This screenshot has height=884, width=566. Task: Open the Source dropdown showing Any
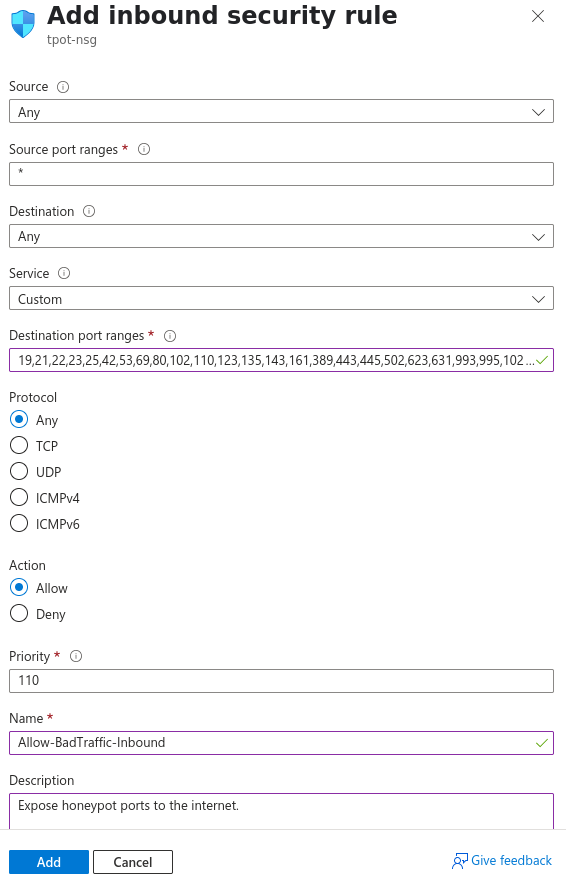point(281,112)
